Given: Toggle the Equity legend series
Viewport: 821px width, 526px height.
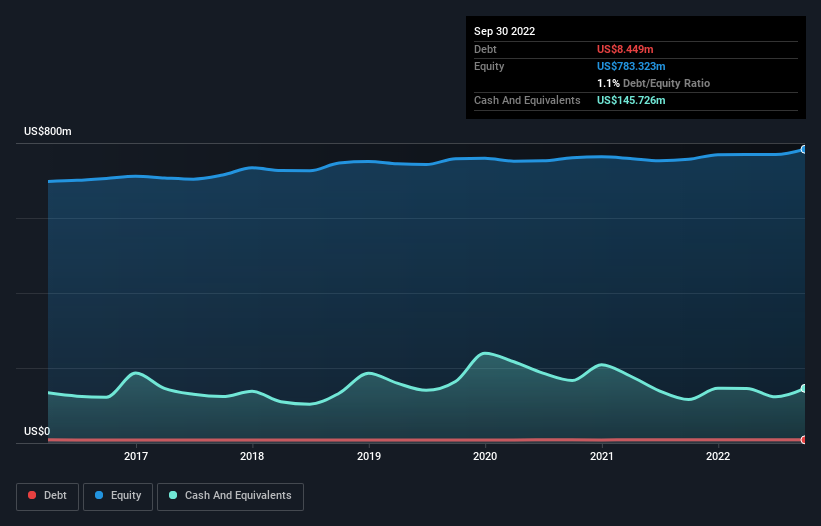Looking at the screenshot, I should 118,496.
